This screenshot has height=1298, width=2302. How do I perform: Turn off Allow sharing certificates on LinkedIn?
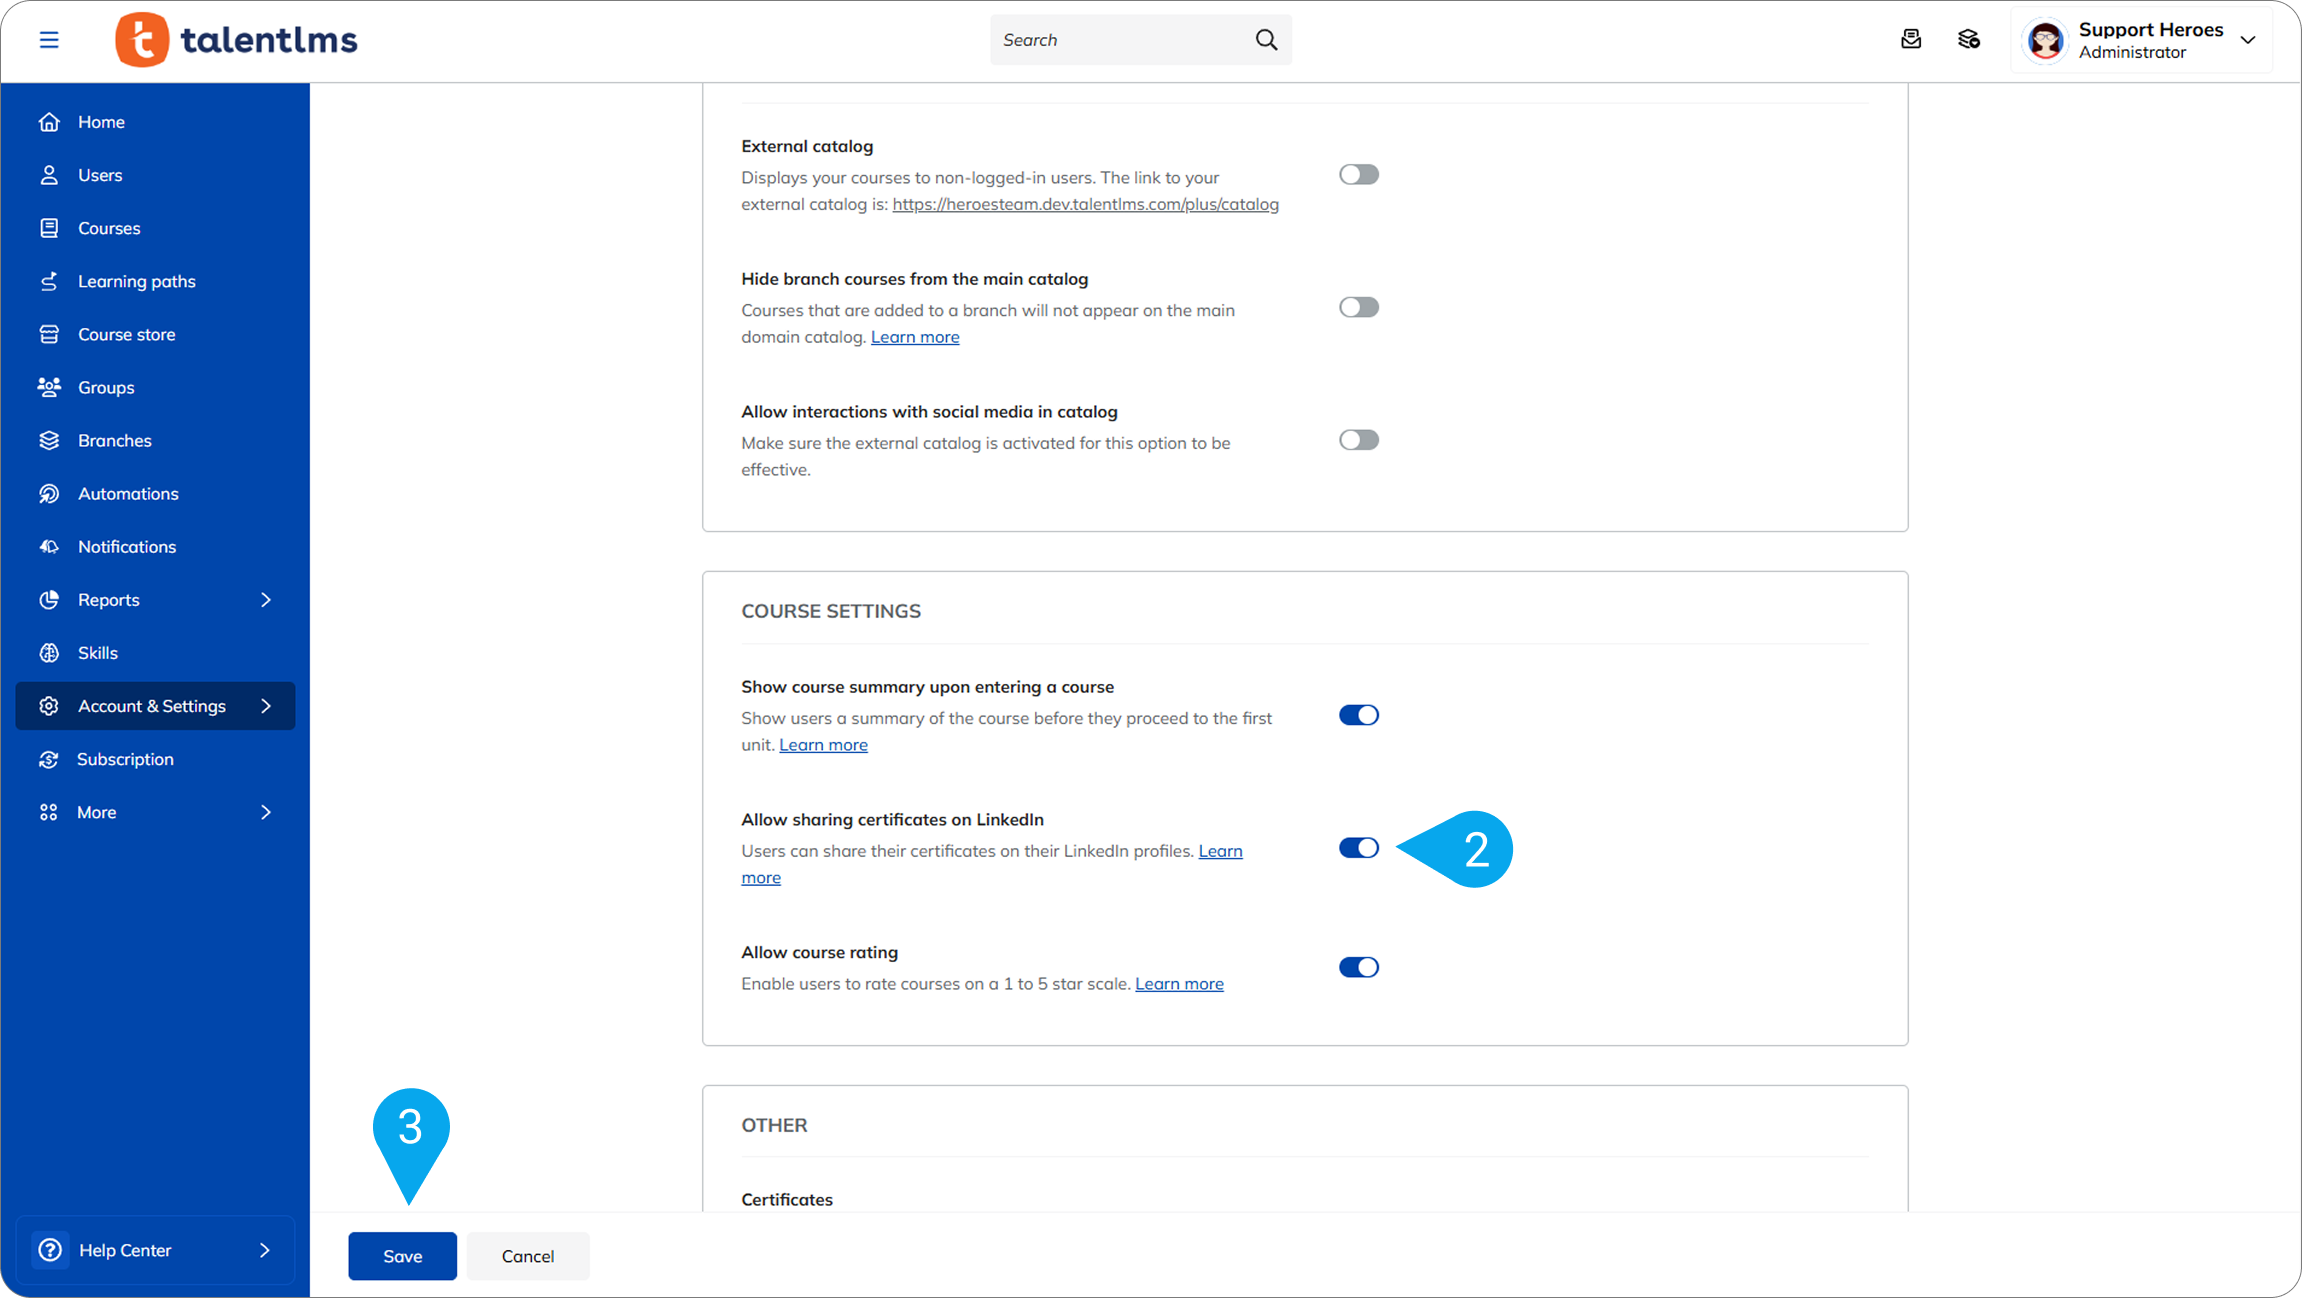click(x=1358, y=848)
